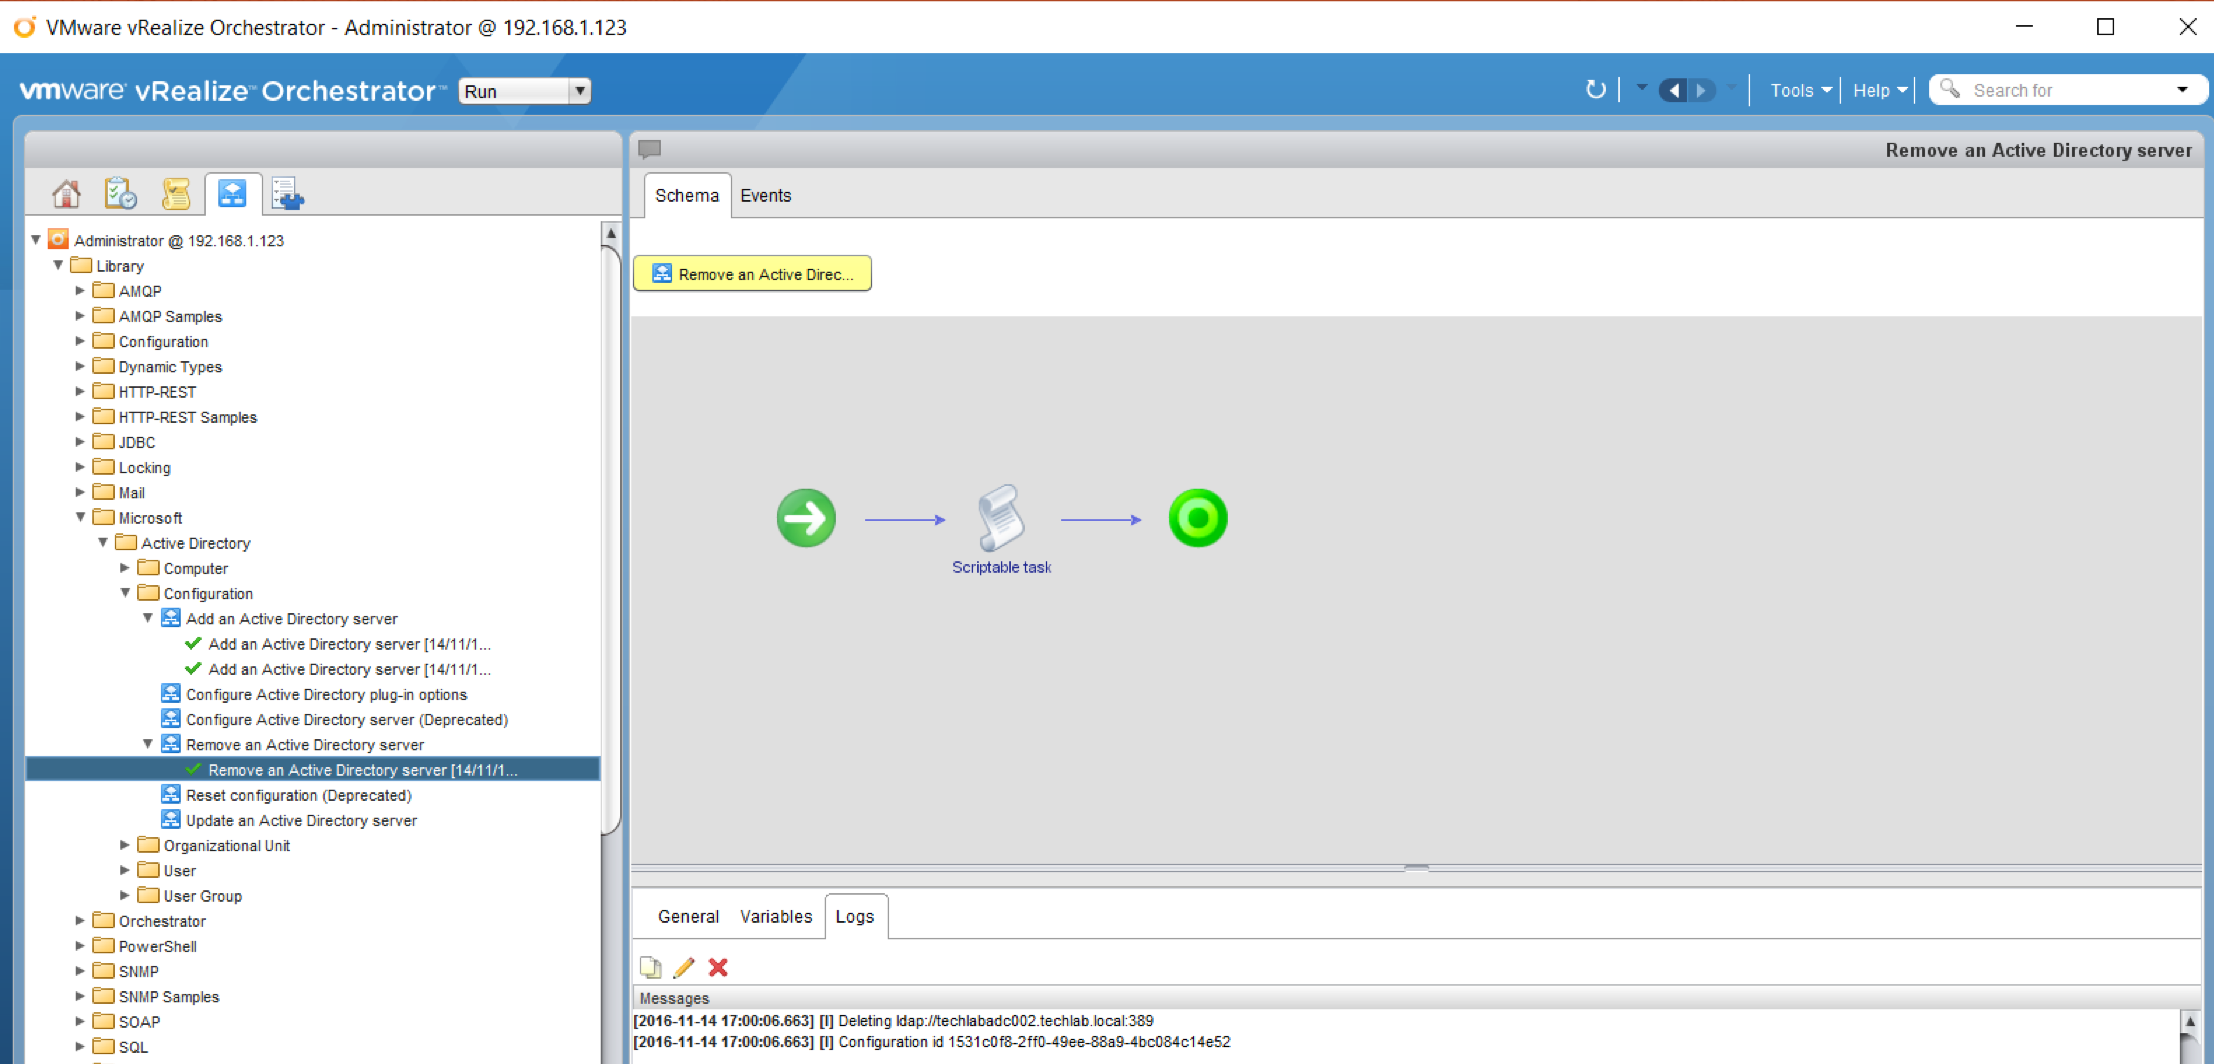Open the search options dropdown arrow
Viewport: 2214px width, 1064px height.
[2182, 90]
